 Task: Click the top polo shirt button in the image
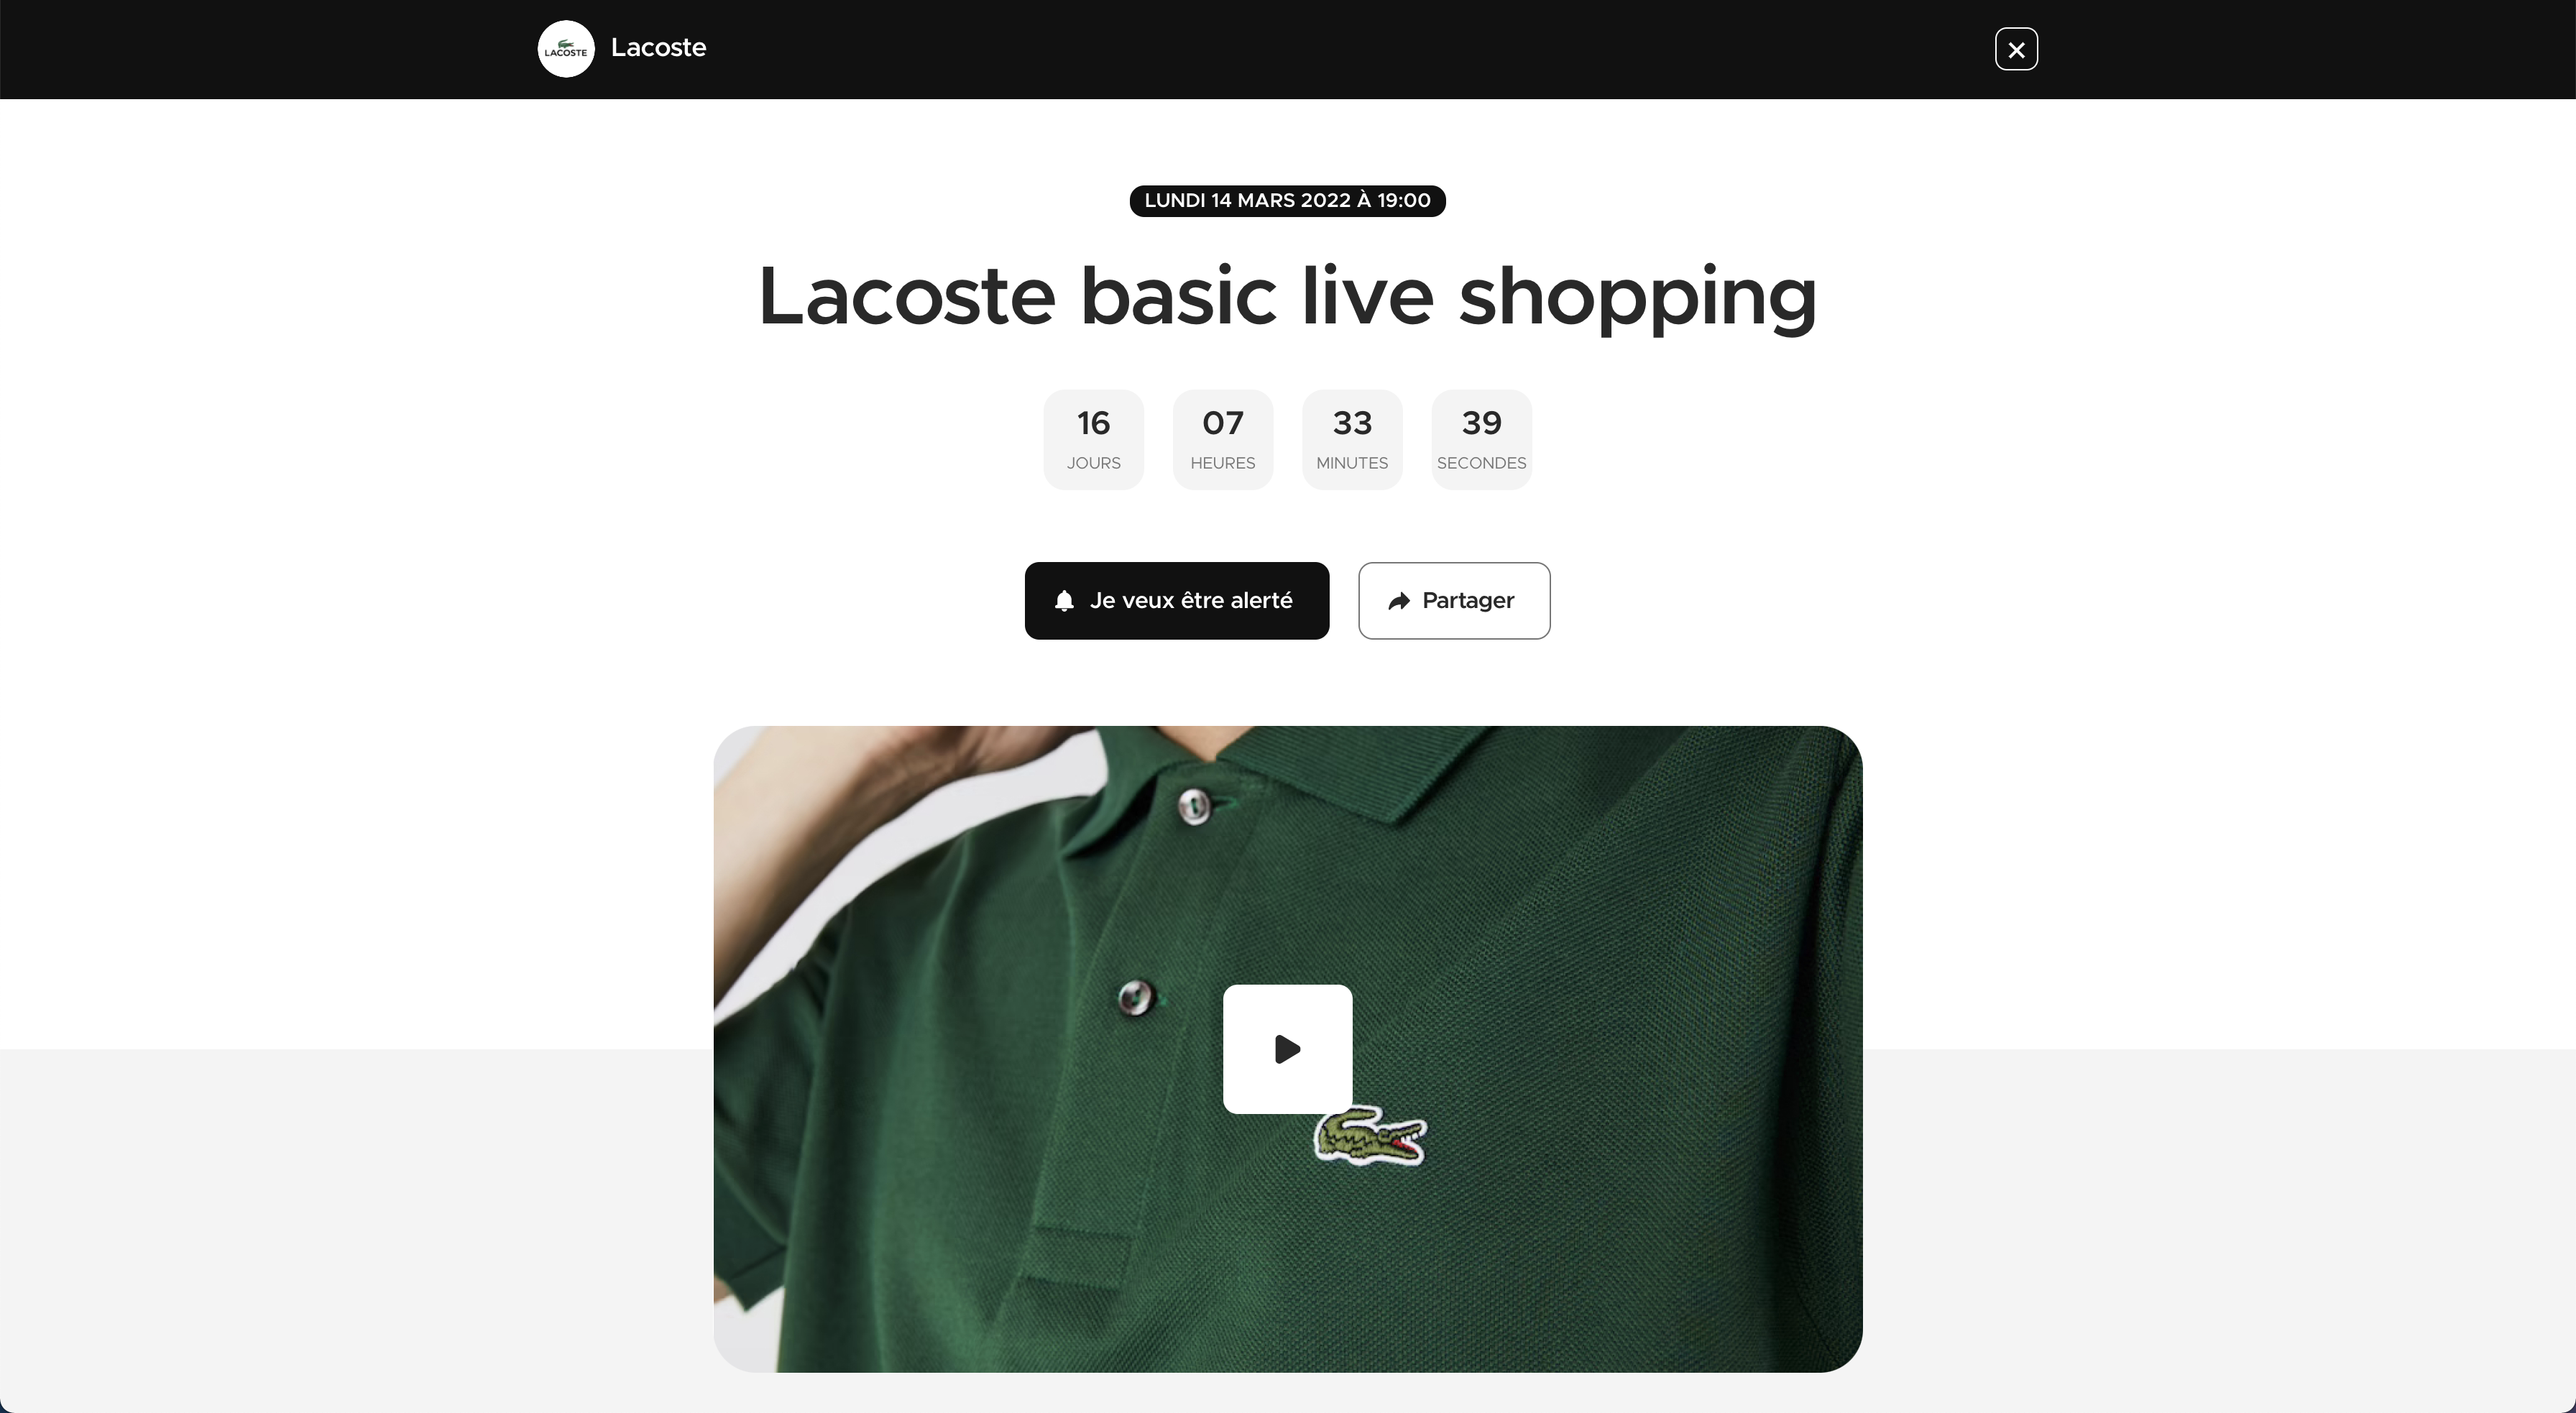click(1194, 806)
